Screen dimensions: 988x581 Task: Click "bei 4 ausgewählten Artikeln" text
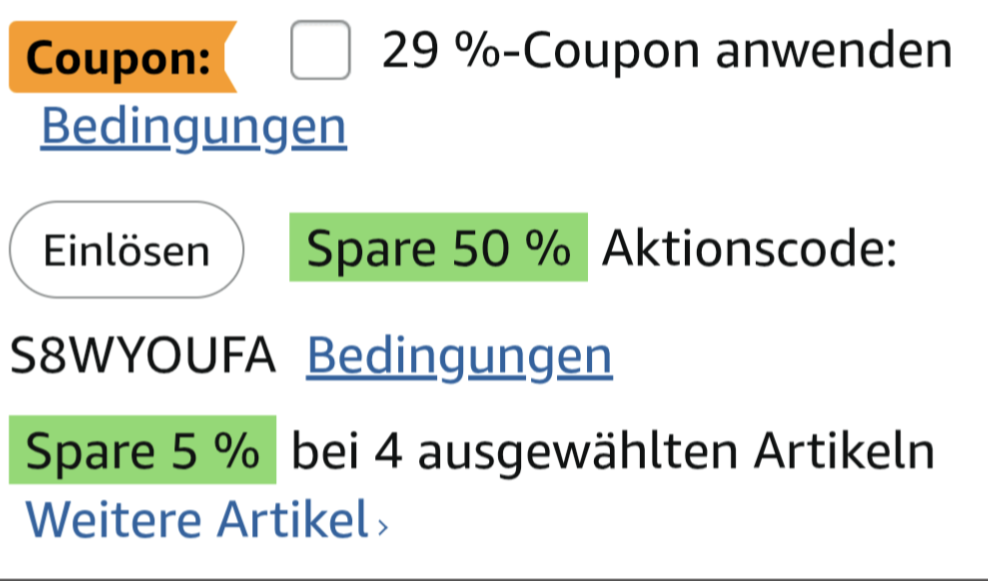pyautogui.click(x=614, y=451)
